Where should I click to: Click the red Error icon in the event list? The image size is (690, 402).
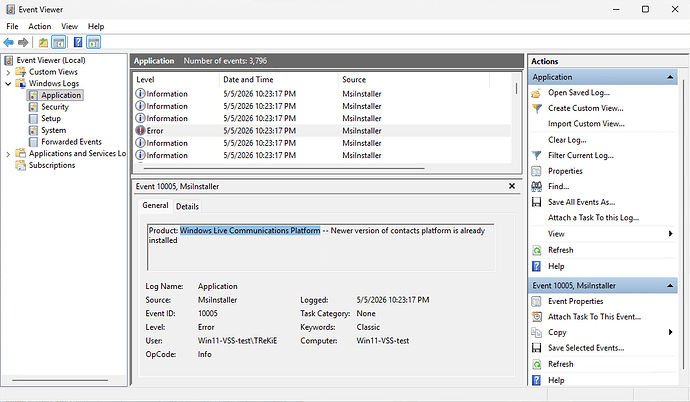pos(140,131)
